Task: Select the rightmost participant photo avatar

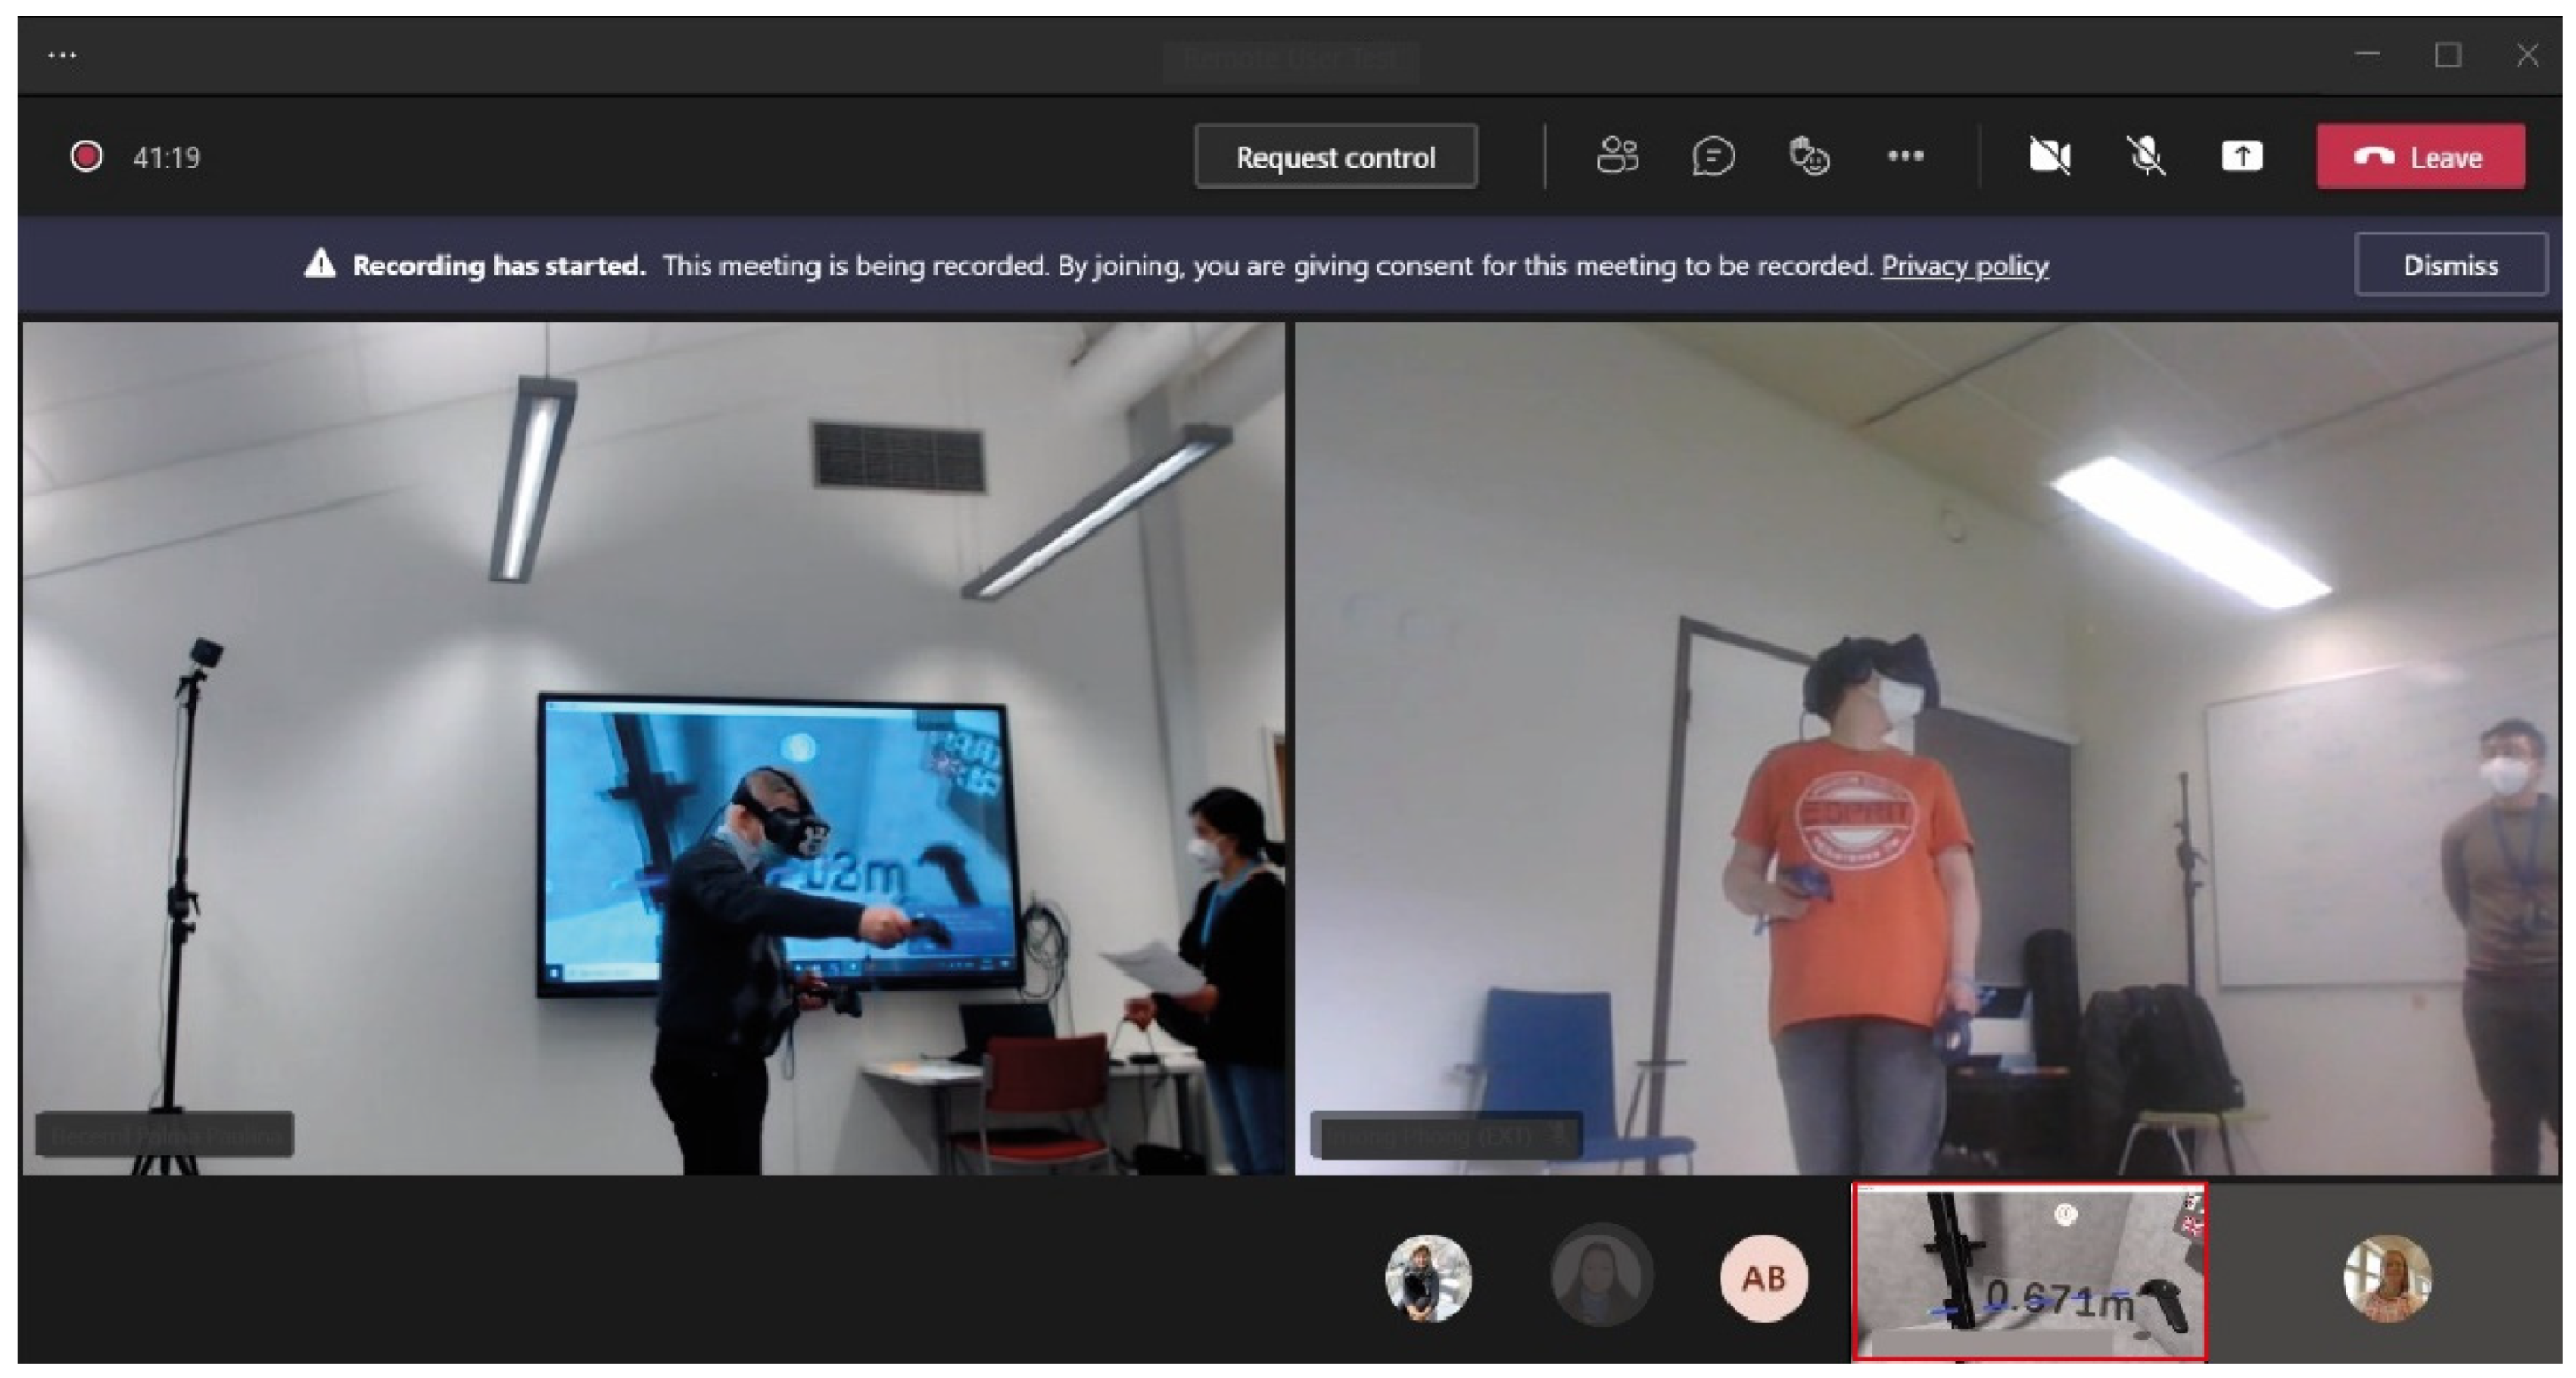Action: click(x=2387, y=1277)
